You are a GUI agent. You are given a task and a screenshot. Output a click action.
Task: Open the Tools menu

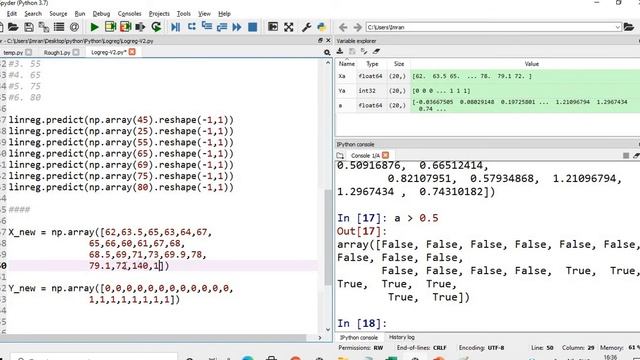click(x=184, y=13)
